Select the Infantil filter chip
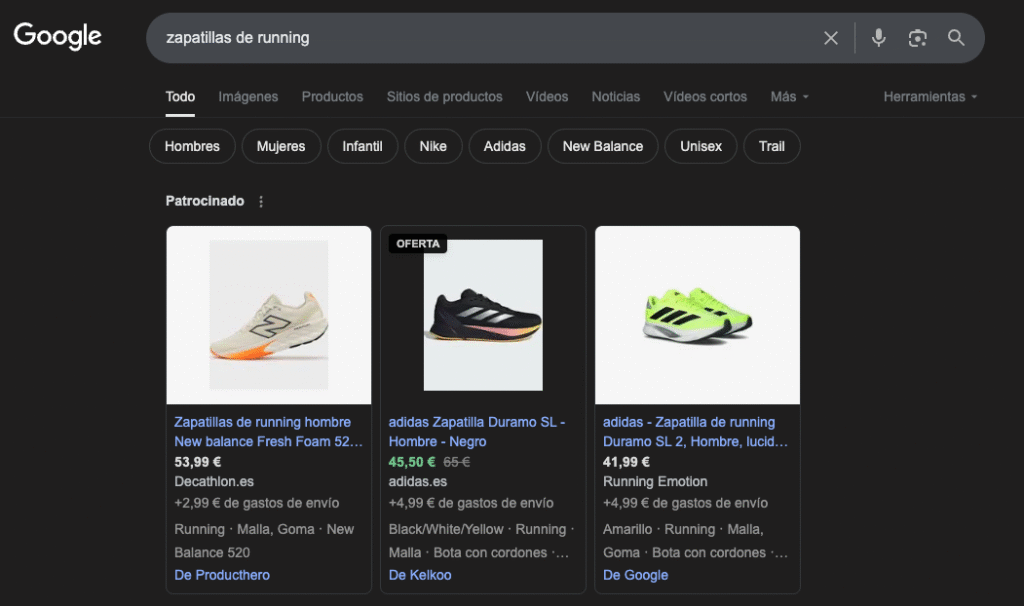The image size is (1024, 606). (362, 146)
